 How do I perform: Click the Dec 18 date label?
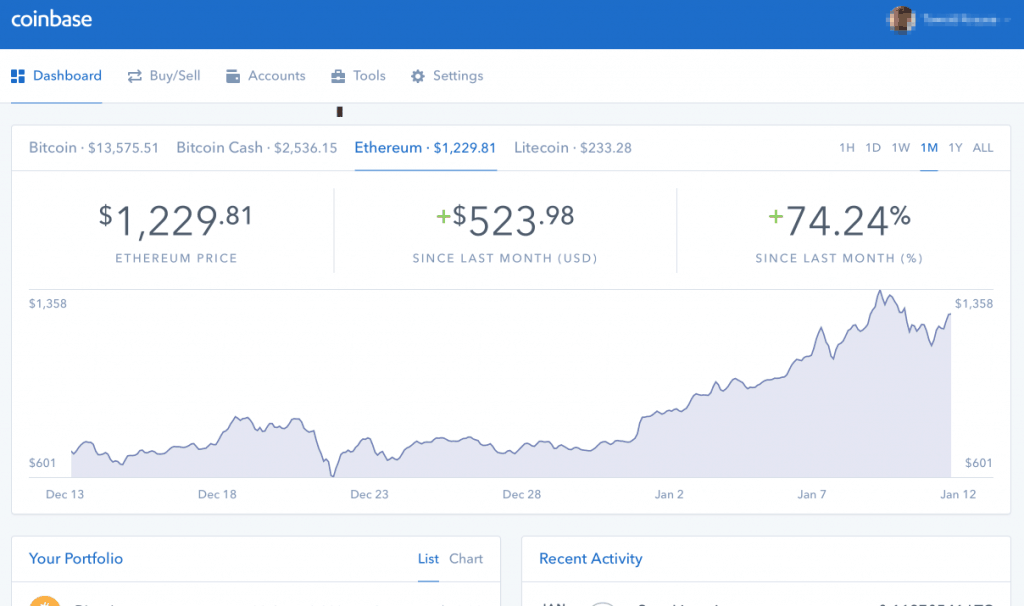pyautogui.click(x=217, y=494)
